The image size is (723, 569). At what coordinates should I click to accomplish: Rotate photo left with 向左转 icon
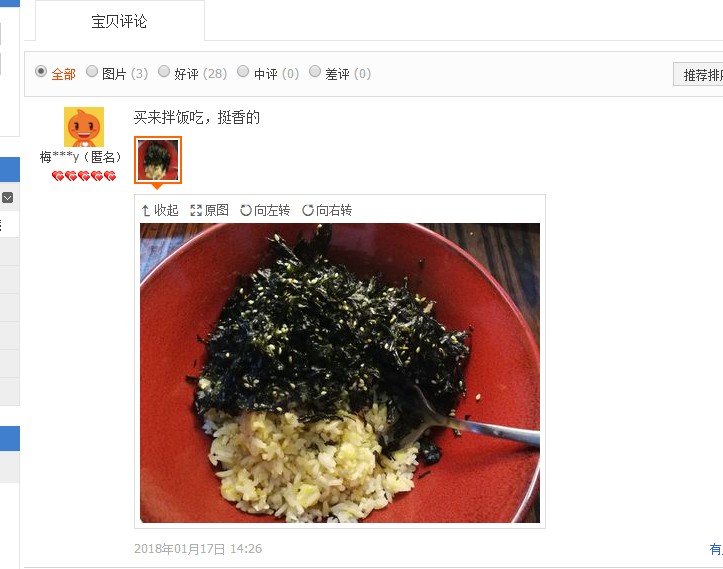point(245,211)
